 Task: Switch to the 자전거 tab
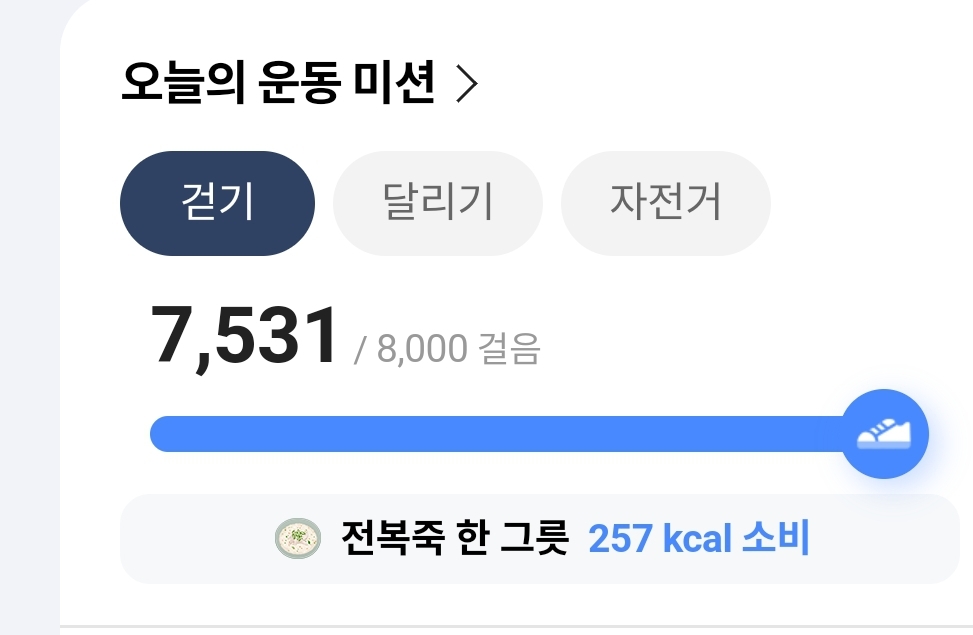666,203
